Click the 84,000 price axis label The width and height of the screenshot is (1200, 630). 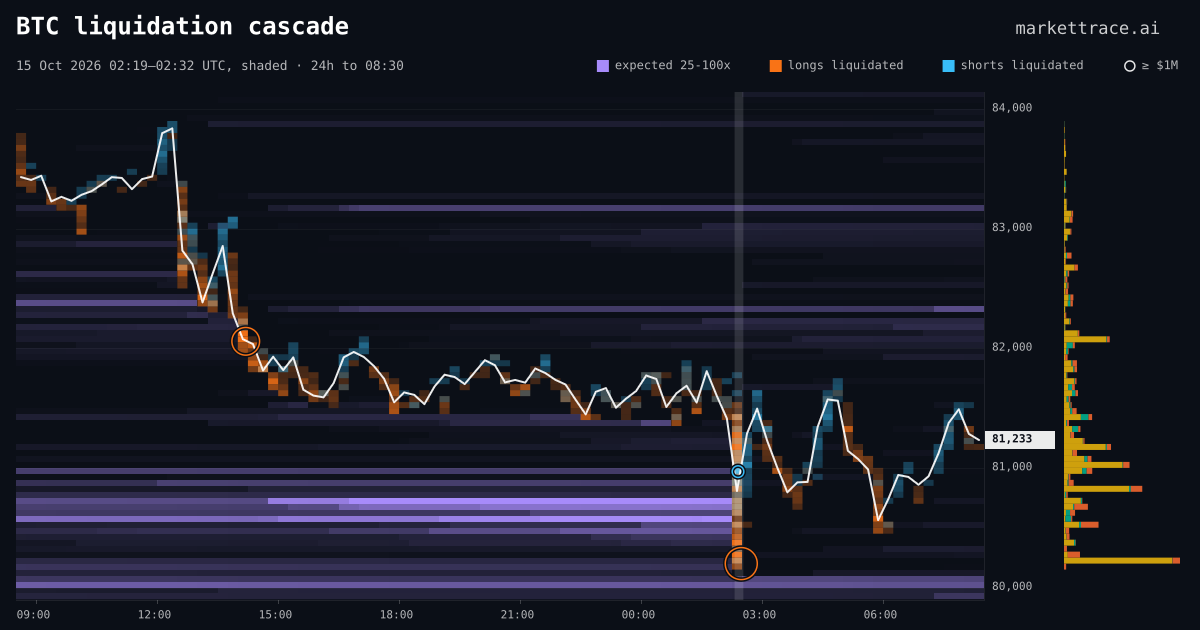(x=1012, y=108)
